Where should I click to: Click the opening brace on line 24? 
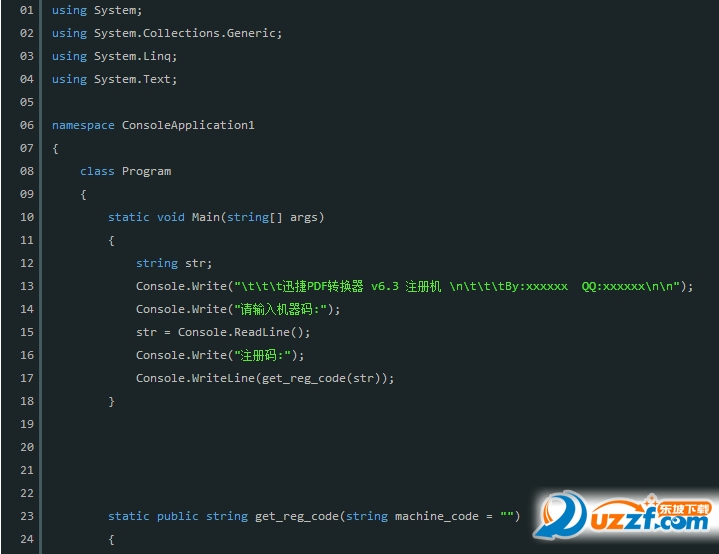(x=111, y=539)
